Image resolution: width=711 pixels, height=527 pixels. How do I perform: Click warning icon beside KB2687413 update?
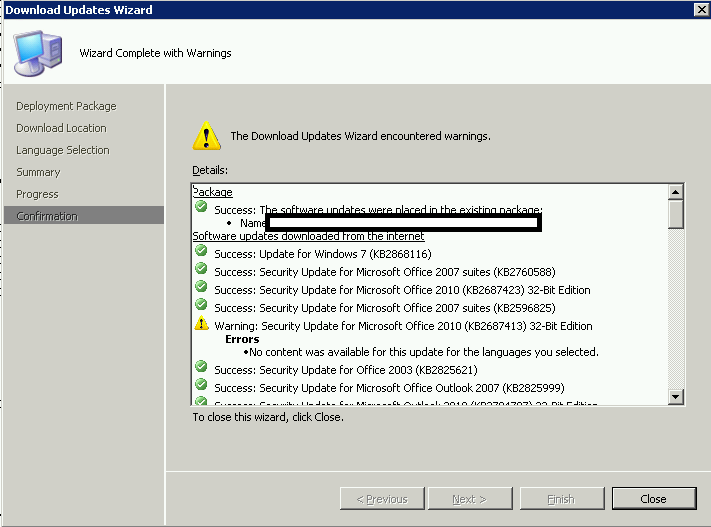coord(201,323)
